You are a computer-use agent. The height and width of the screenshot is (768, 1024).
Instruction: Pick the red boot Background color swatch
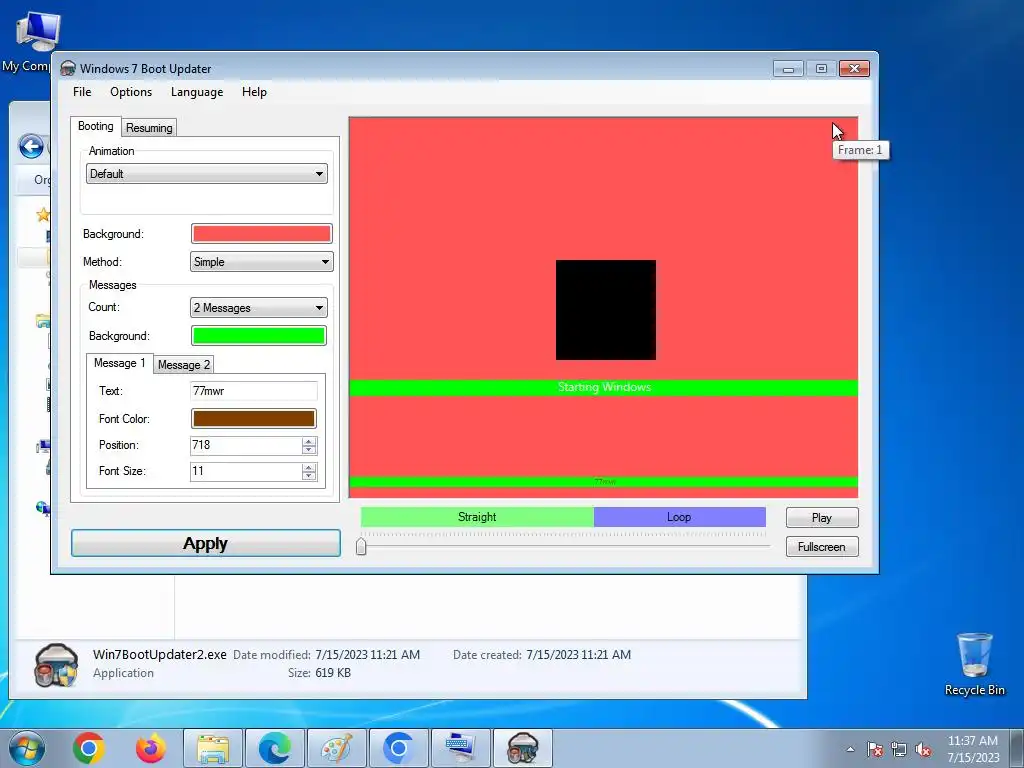click(x=261, y=234)
